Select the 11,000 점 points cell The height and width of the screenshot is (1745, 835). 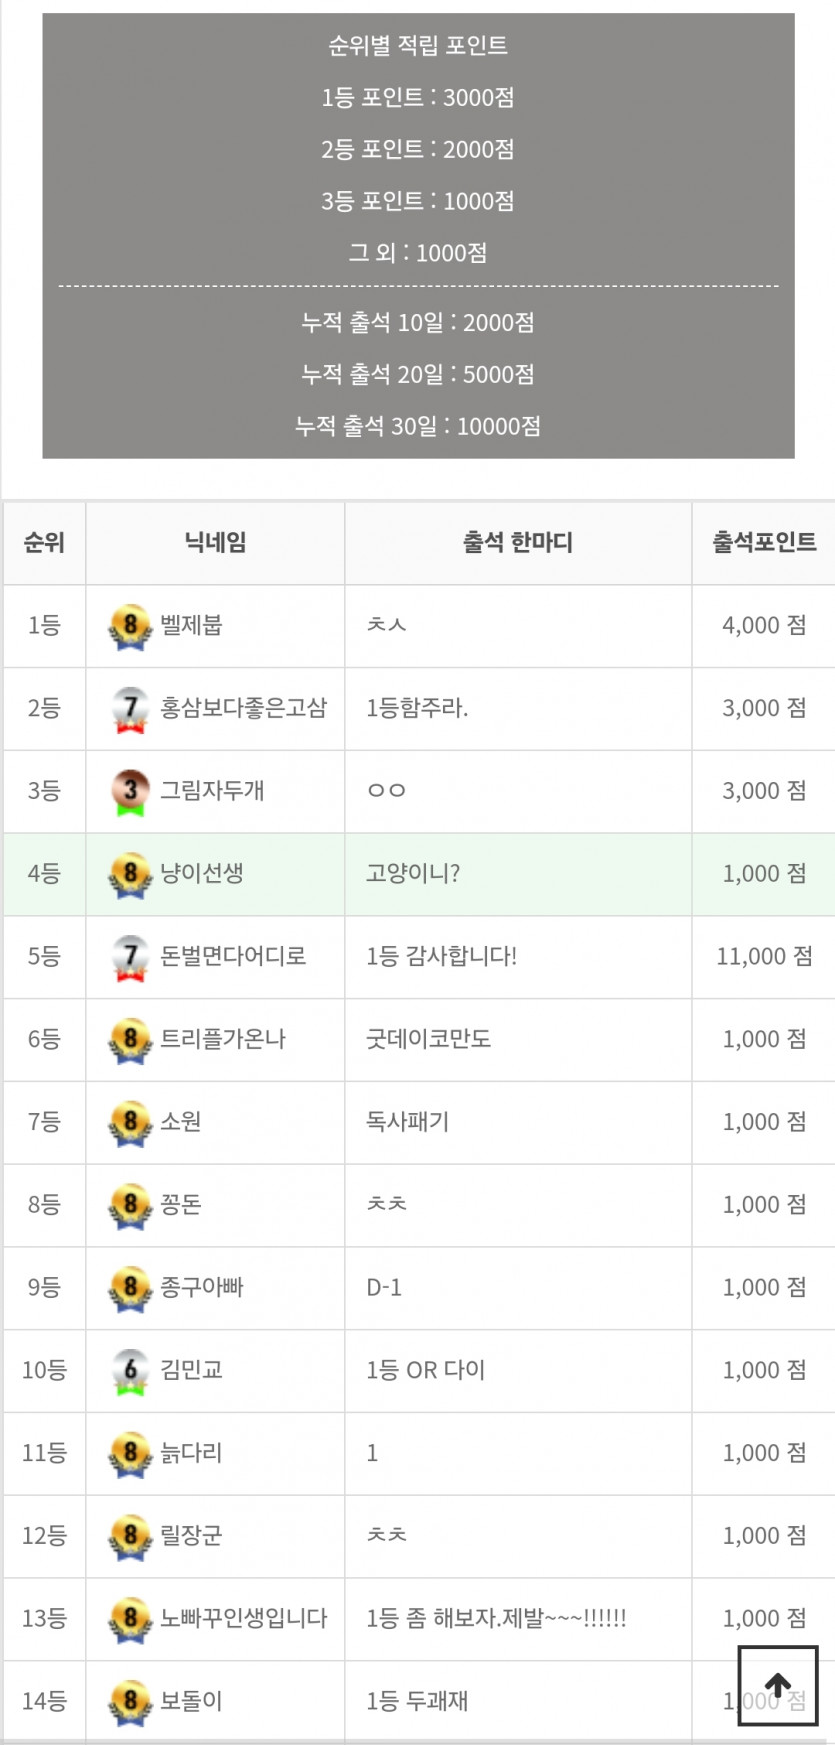[x=764, y=956]
